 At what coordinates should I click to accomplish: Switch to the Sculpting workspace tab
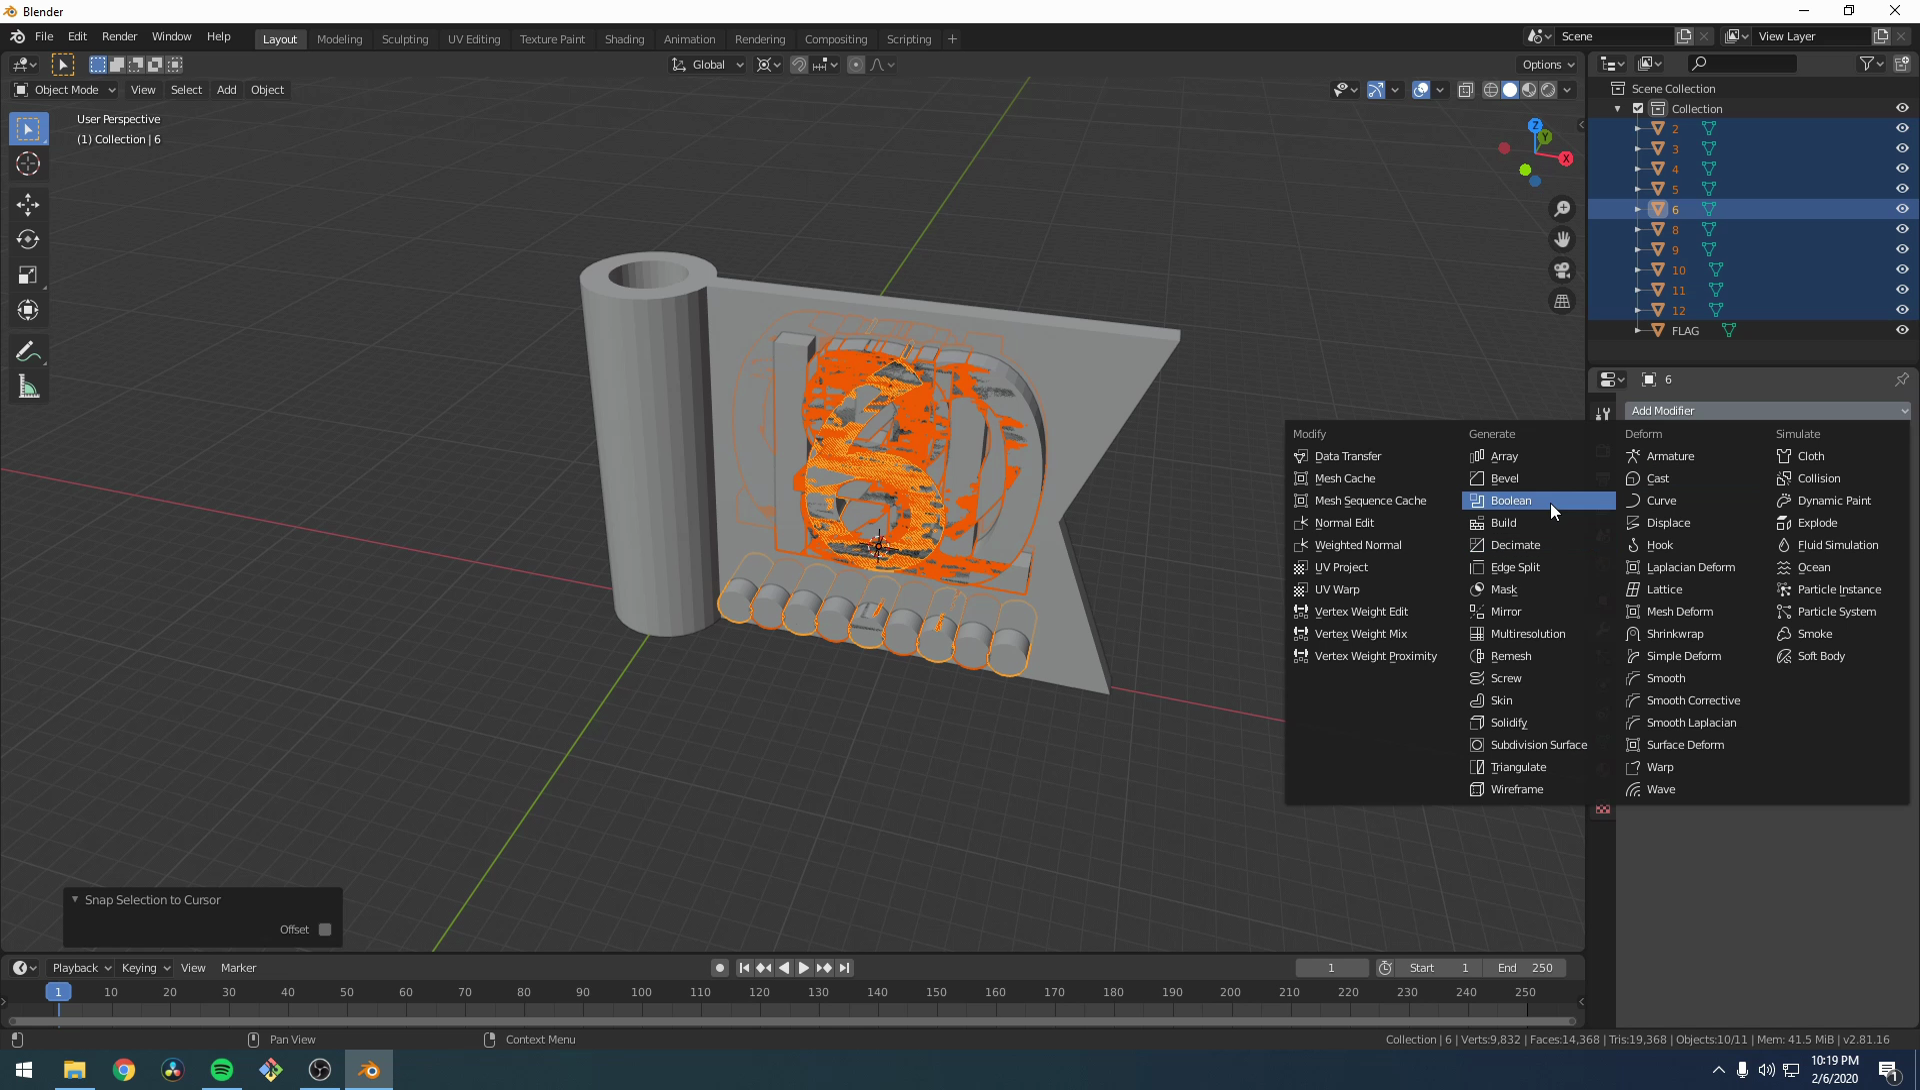coord(404,39)
